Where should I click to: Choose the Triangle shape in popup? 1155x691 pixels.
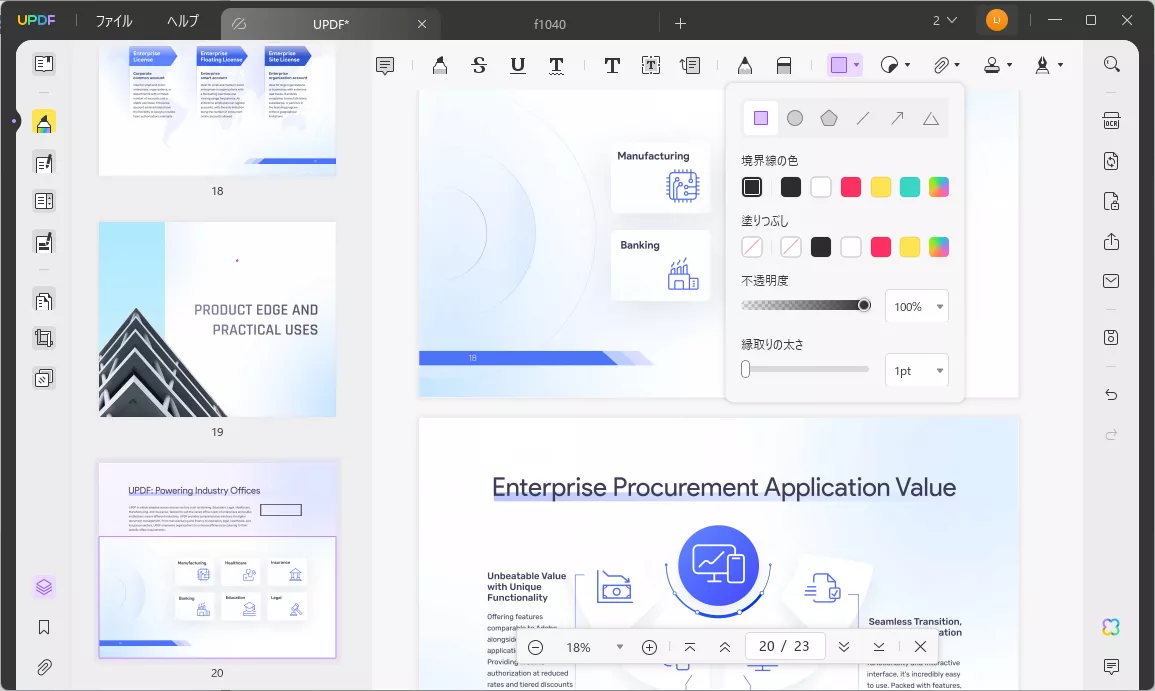(931, 118)
